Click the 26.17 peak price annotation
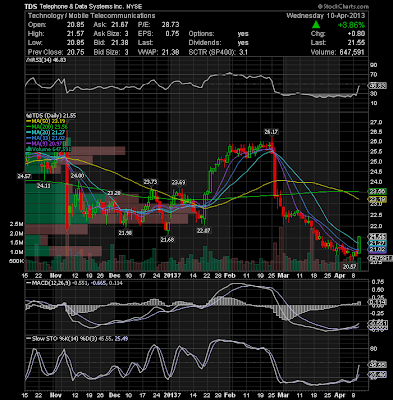 click(x=271, y=132)
